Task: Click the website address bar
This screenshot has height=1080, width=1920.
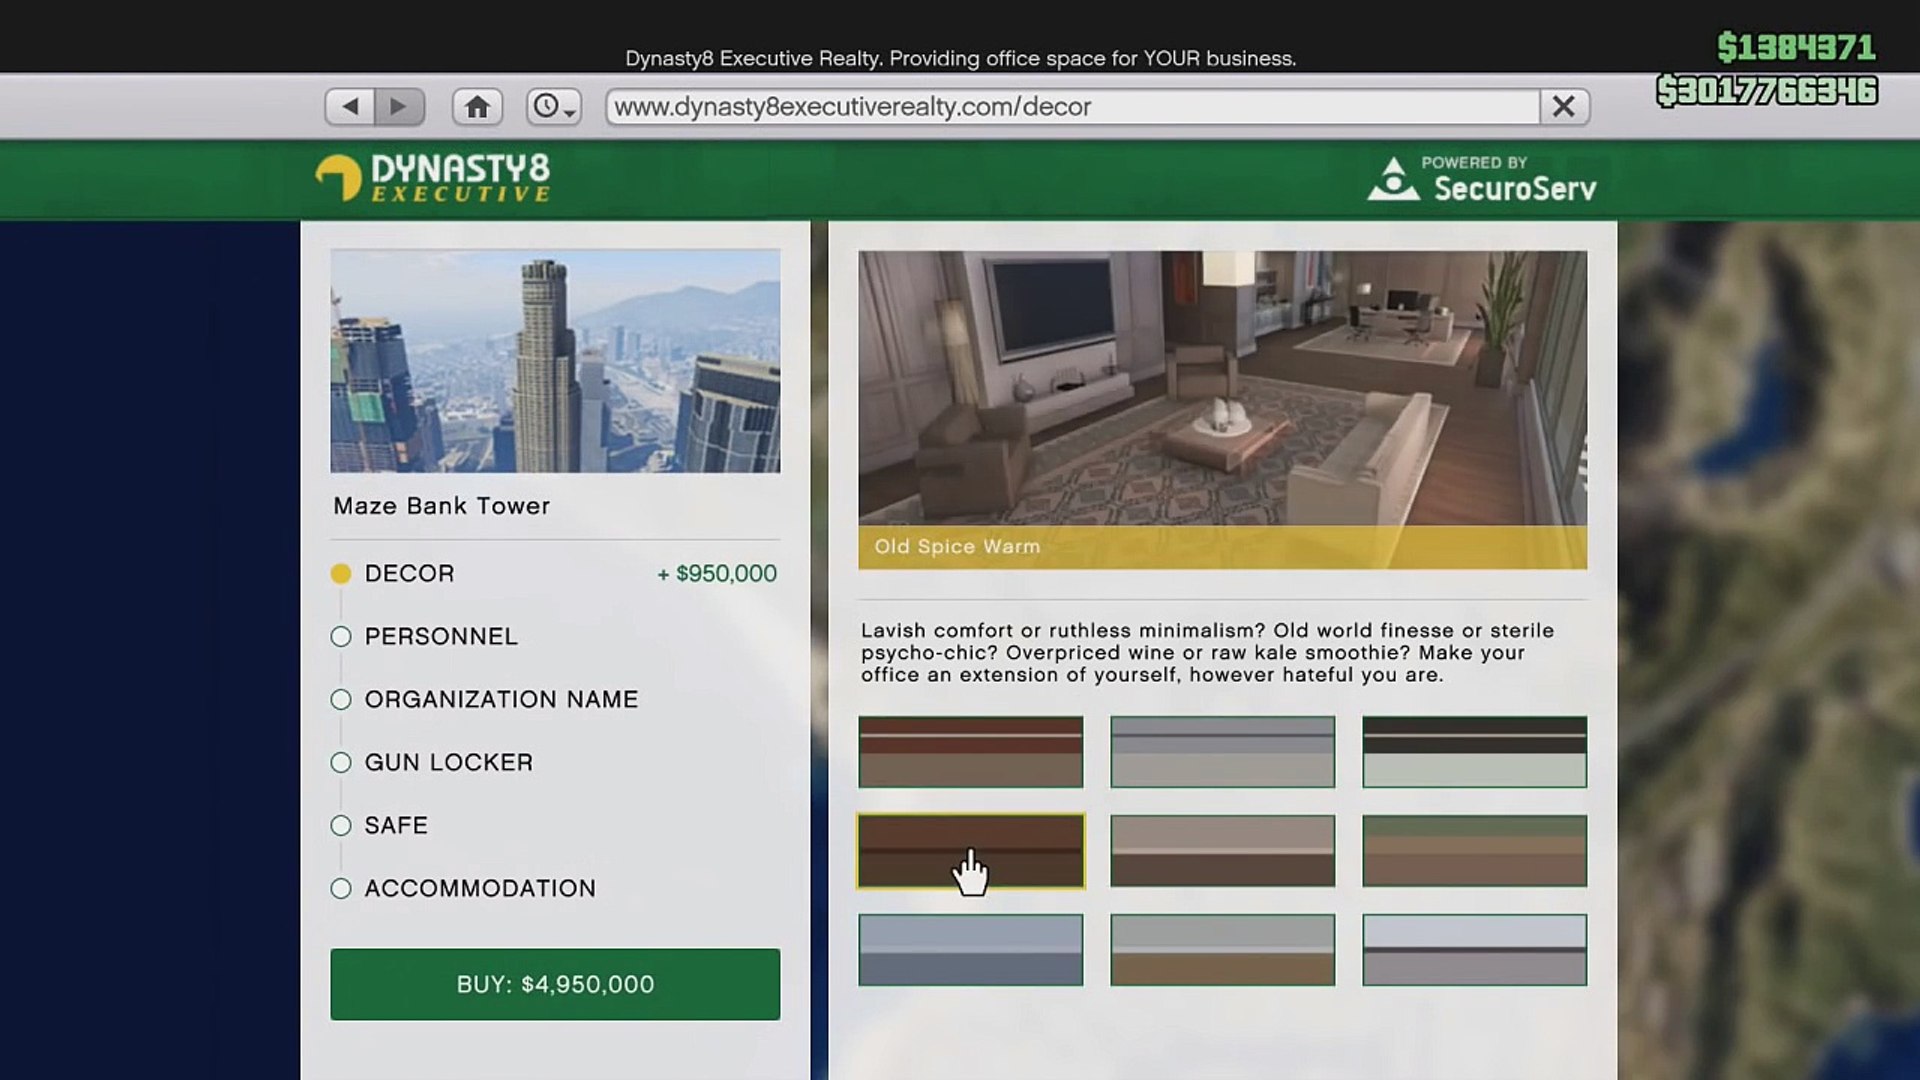Action: [1070, 106]
